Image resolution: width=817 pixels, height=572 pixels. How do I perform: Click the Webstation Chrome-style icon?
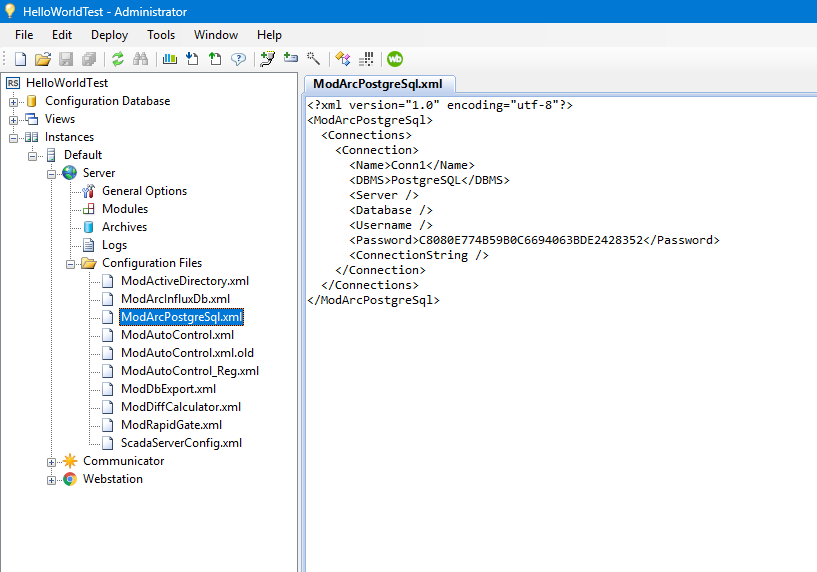coord(69,479)
